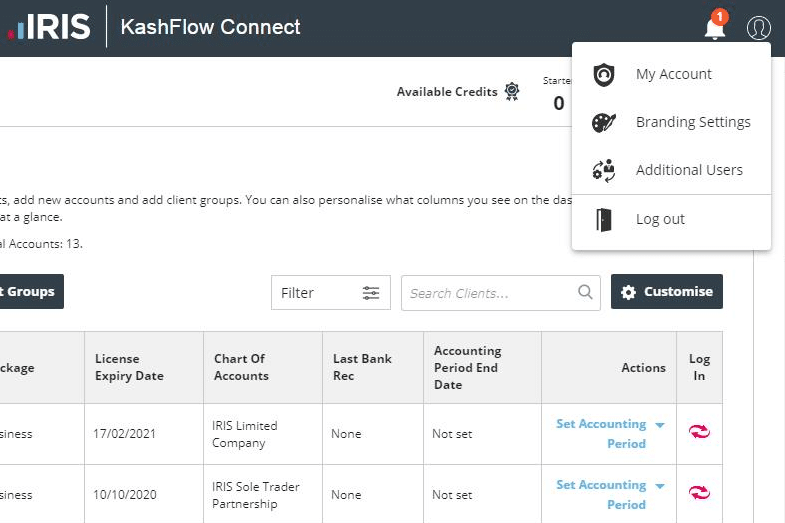
Task: Click the Search Clients input field
Action: [490, 293]
